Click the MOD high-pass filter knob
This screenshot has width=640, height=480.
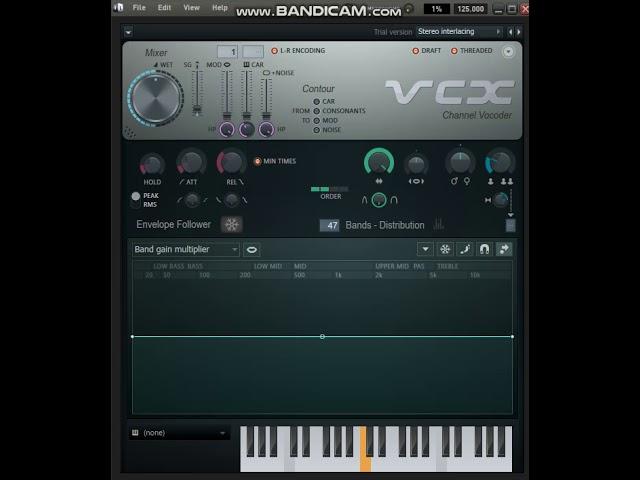(x=227, y=129)
